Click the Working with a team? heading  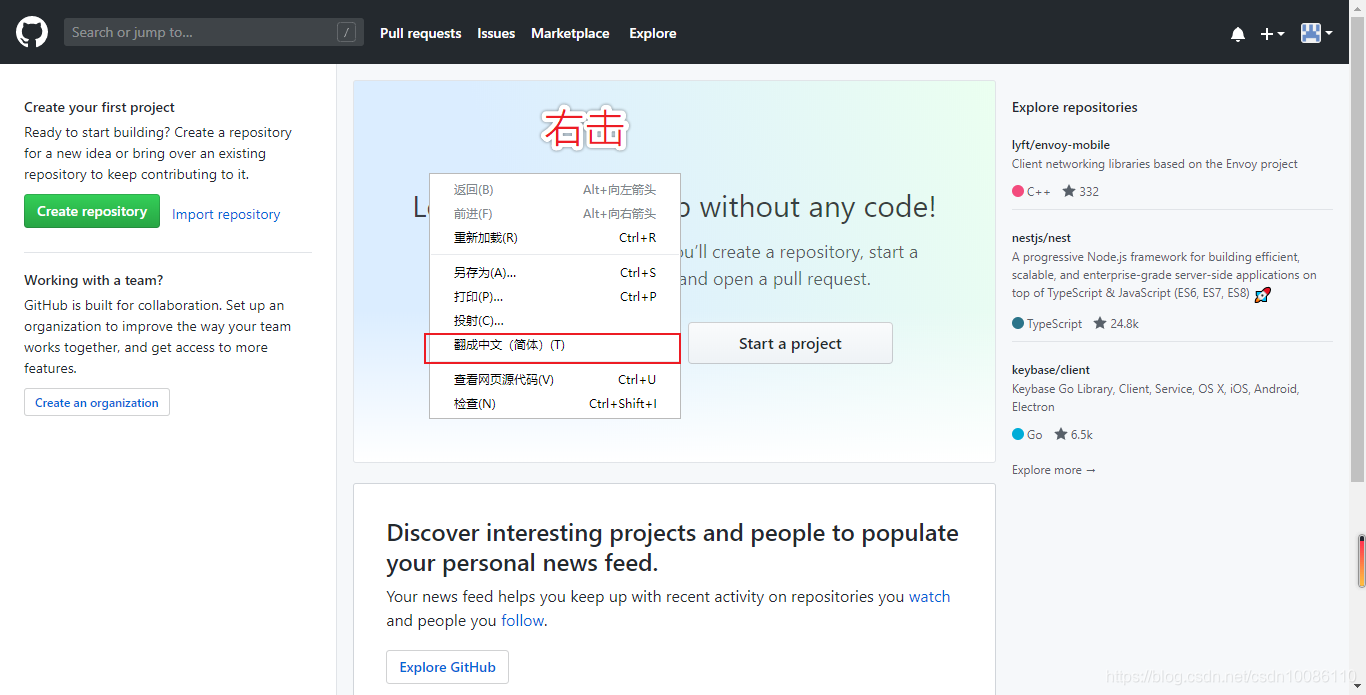point(94,280)
